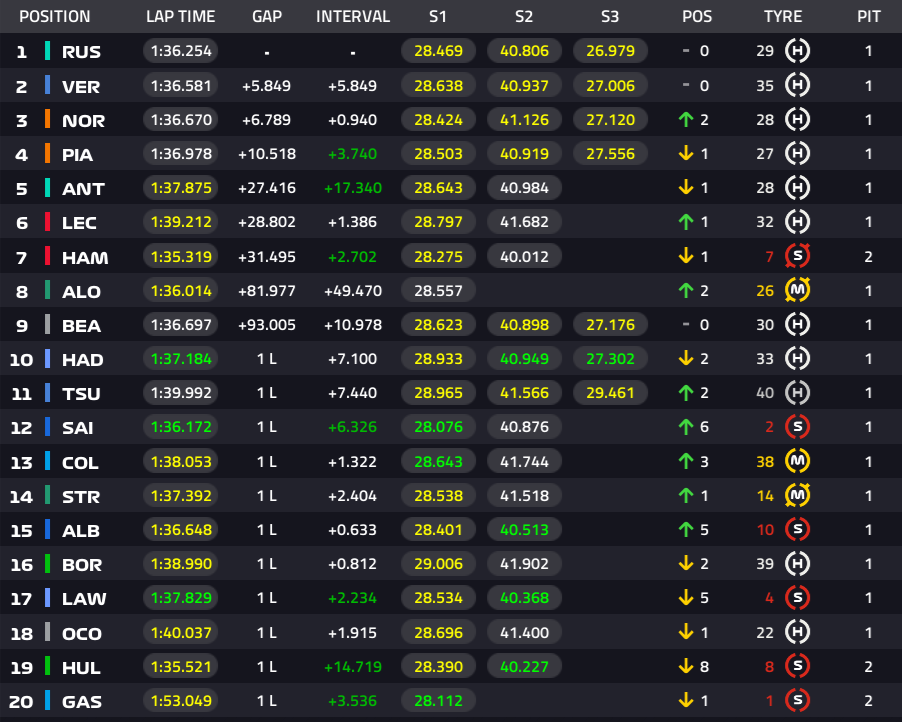The width and height of the screenshot is (902, 722).
Task: Click interval value +14.719
Action: [353, 667]
